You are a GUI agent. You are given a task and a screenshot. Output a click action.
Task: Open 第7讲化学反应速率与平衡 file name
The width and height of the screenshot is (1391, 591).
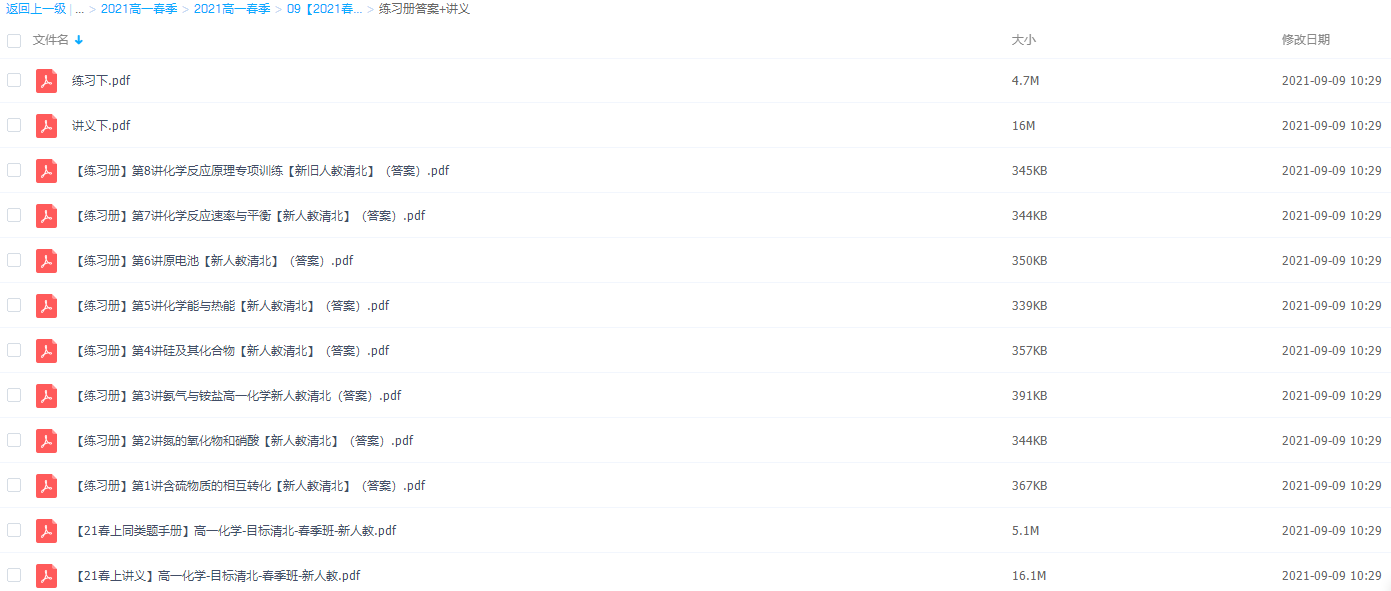(250, 216)
